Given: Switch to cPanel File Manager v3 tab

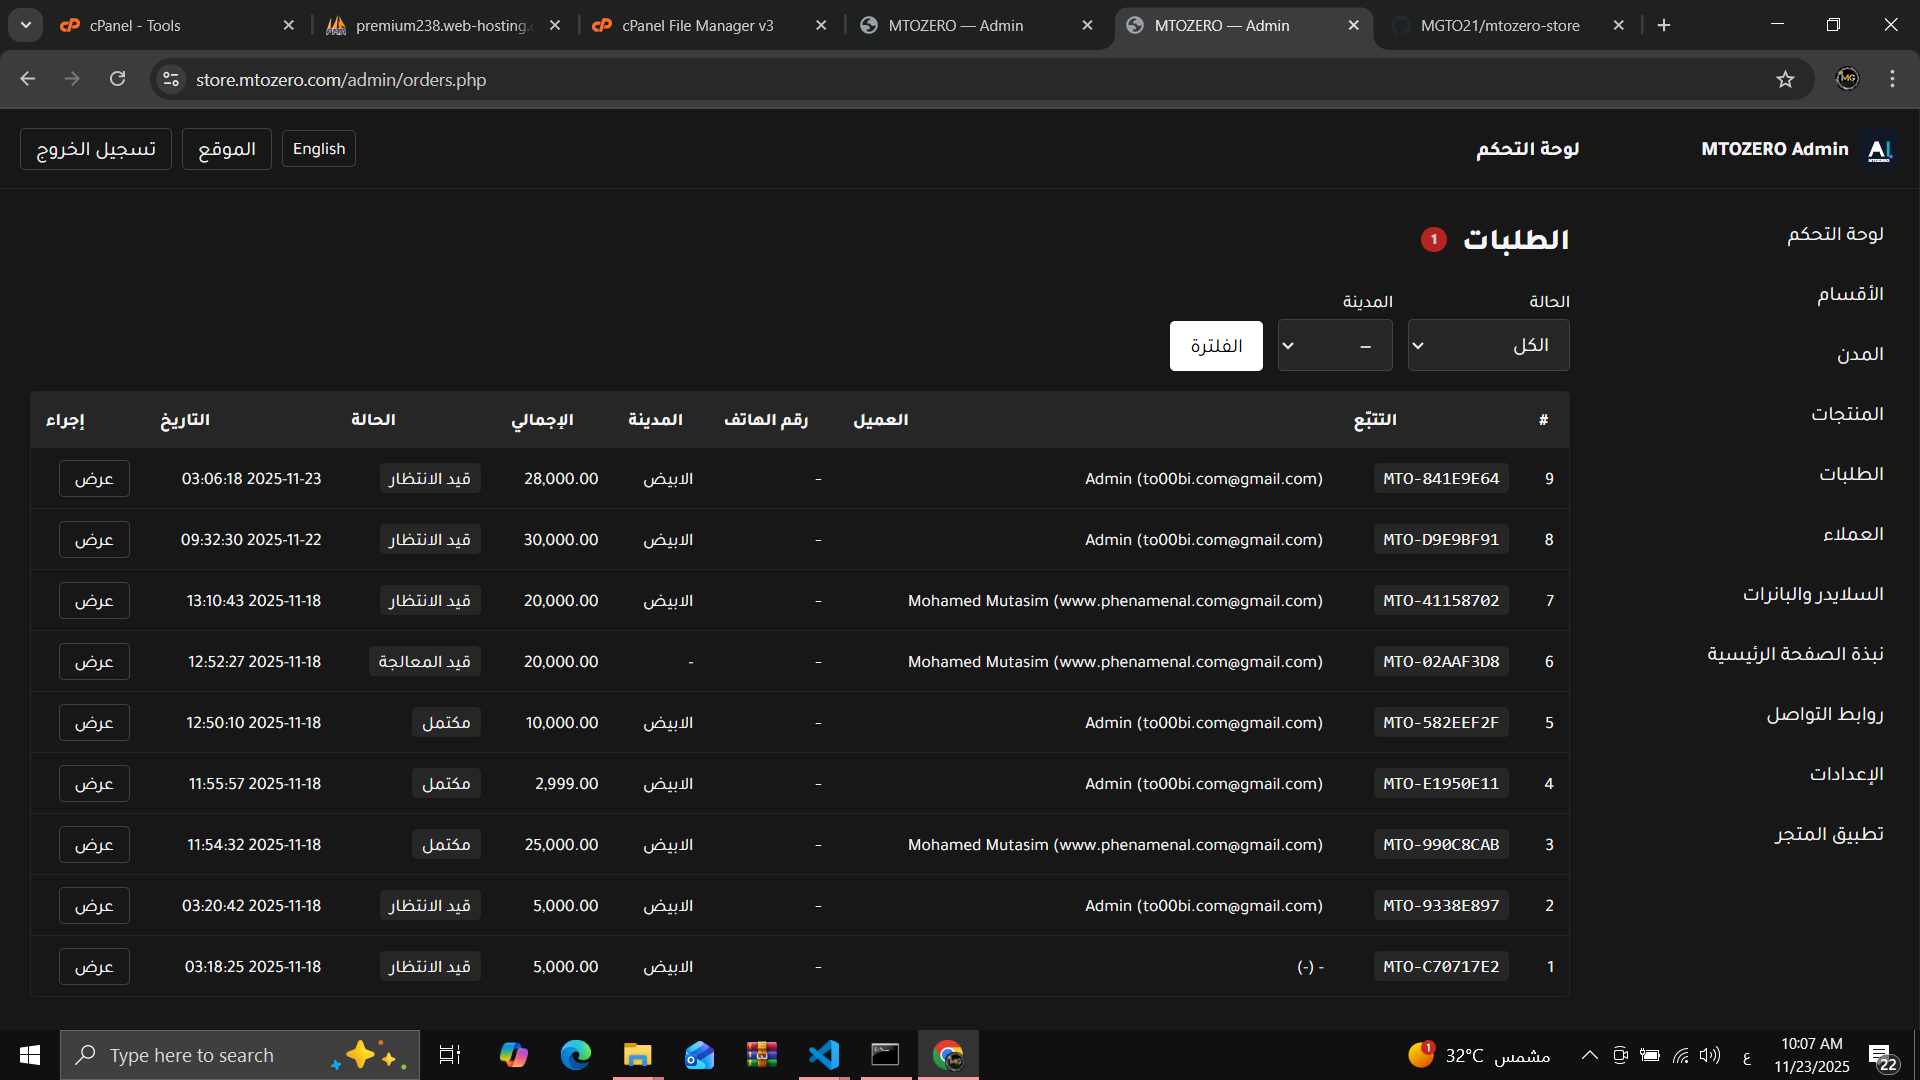Looking at the screenshot, I should (698, 25).
